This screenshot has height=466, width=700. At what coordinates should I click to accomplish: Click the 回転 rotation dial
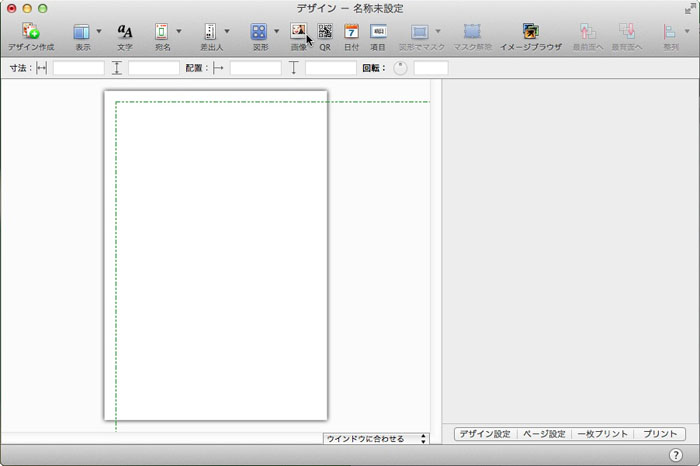(400, 68)
